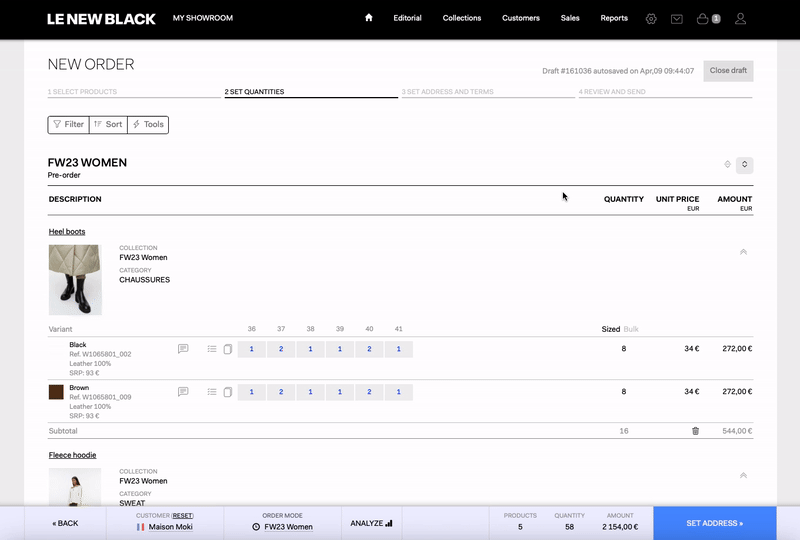Go to step 1 Select Products
Screen dimensions: 800x540
point(134,92)
